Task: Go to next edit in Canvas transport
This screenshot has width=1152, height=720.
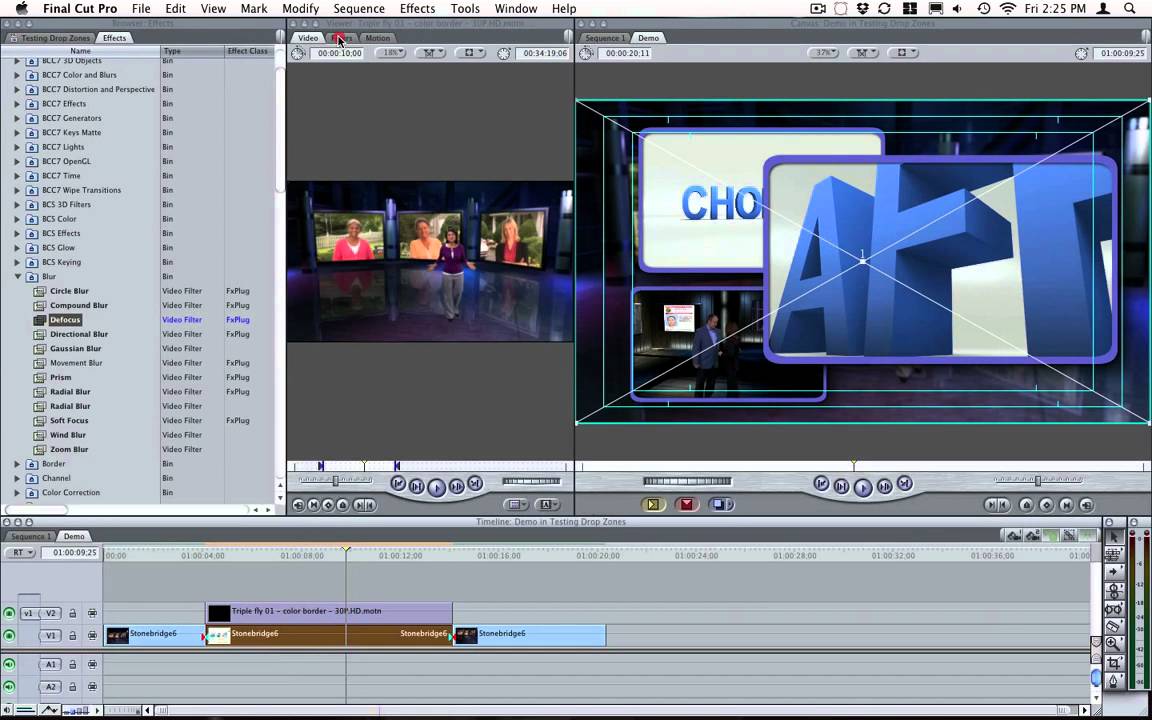Action: click(x=904, y=483)
